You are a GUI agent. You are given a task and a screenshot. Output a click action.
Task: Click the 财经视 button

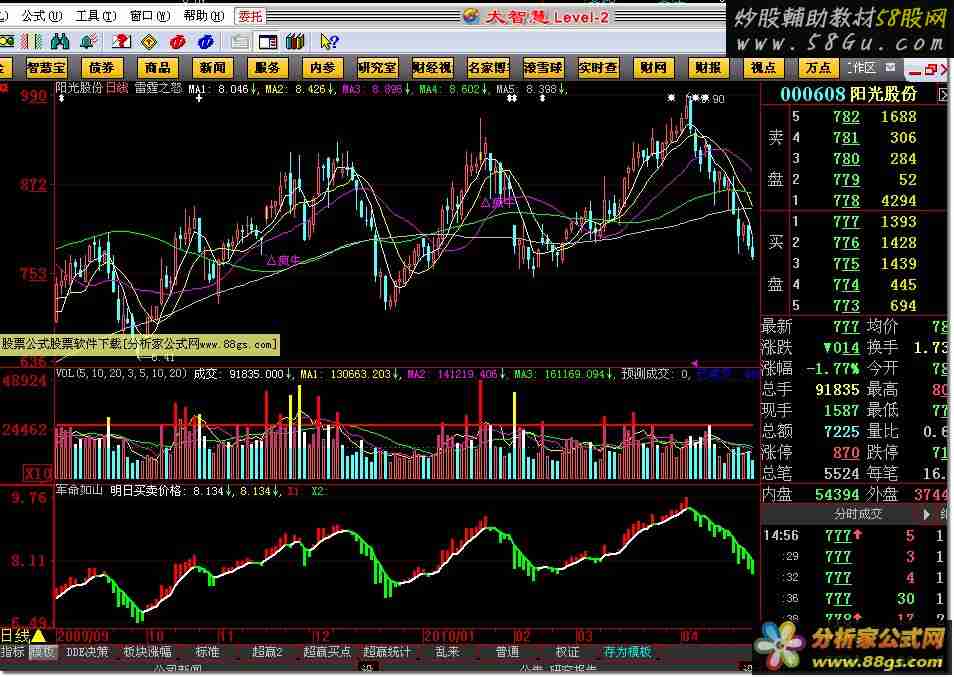[x=433, y=68]
